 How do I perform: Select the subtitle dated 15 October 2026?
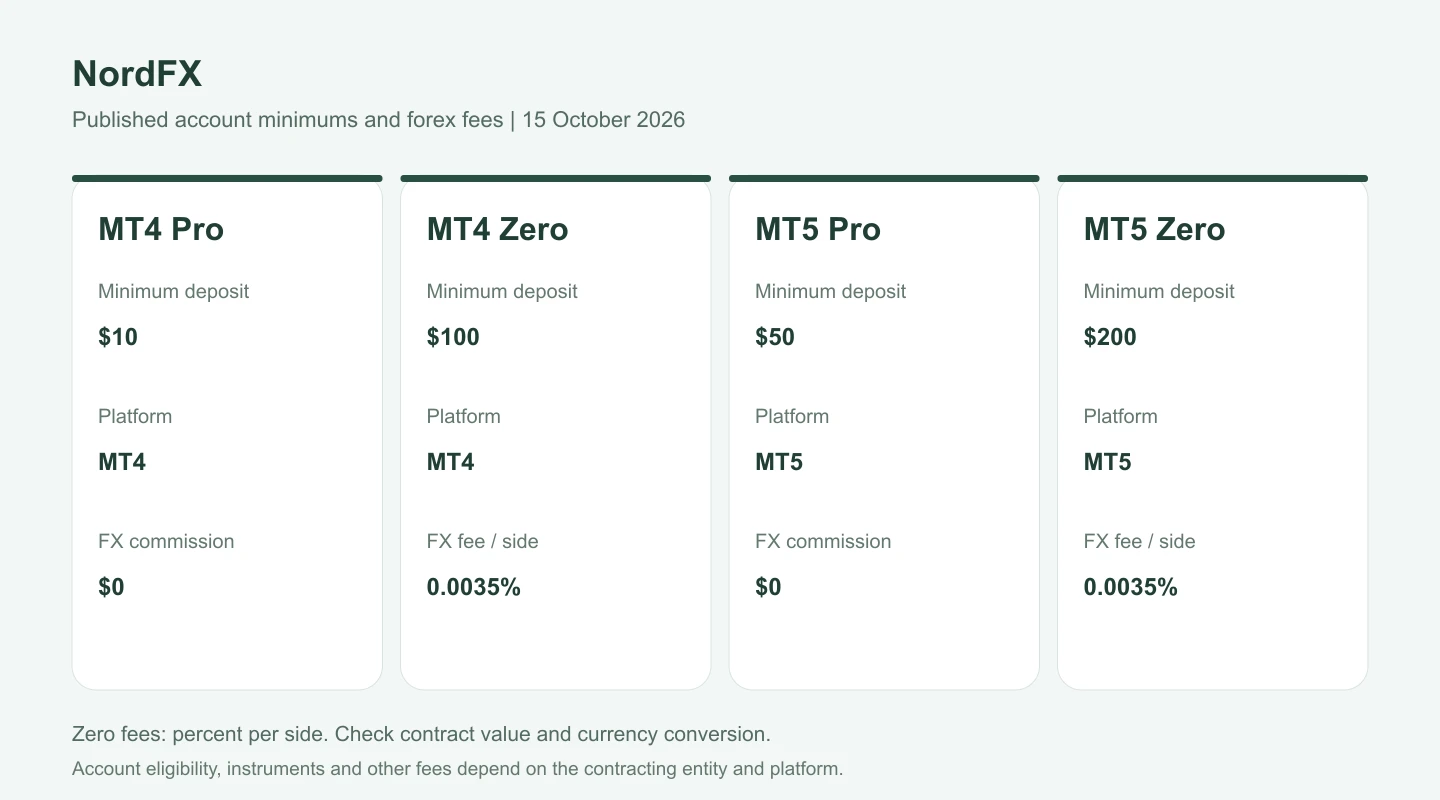(x=378, y=120)
